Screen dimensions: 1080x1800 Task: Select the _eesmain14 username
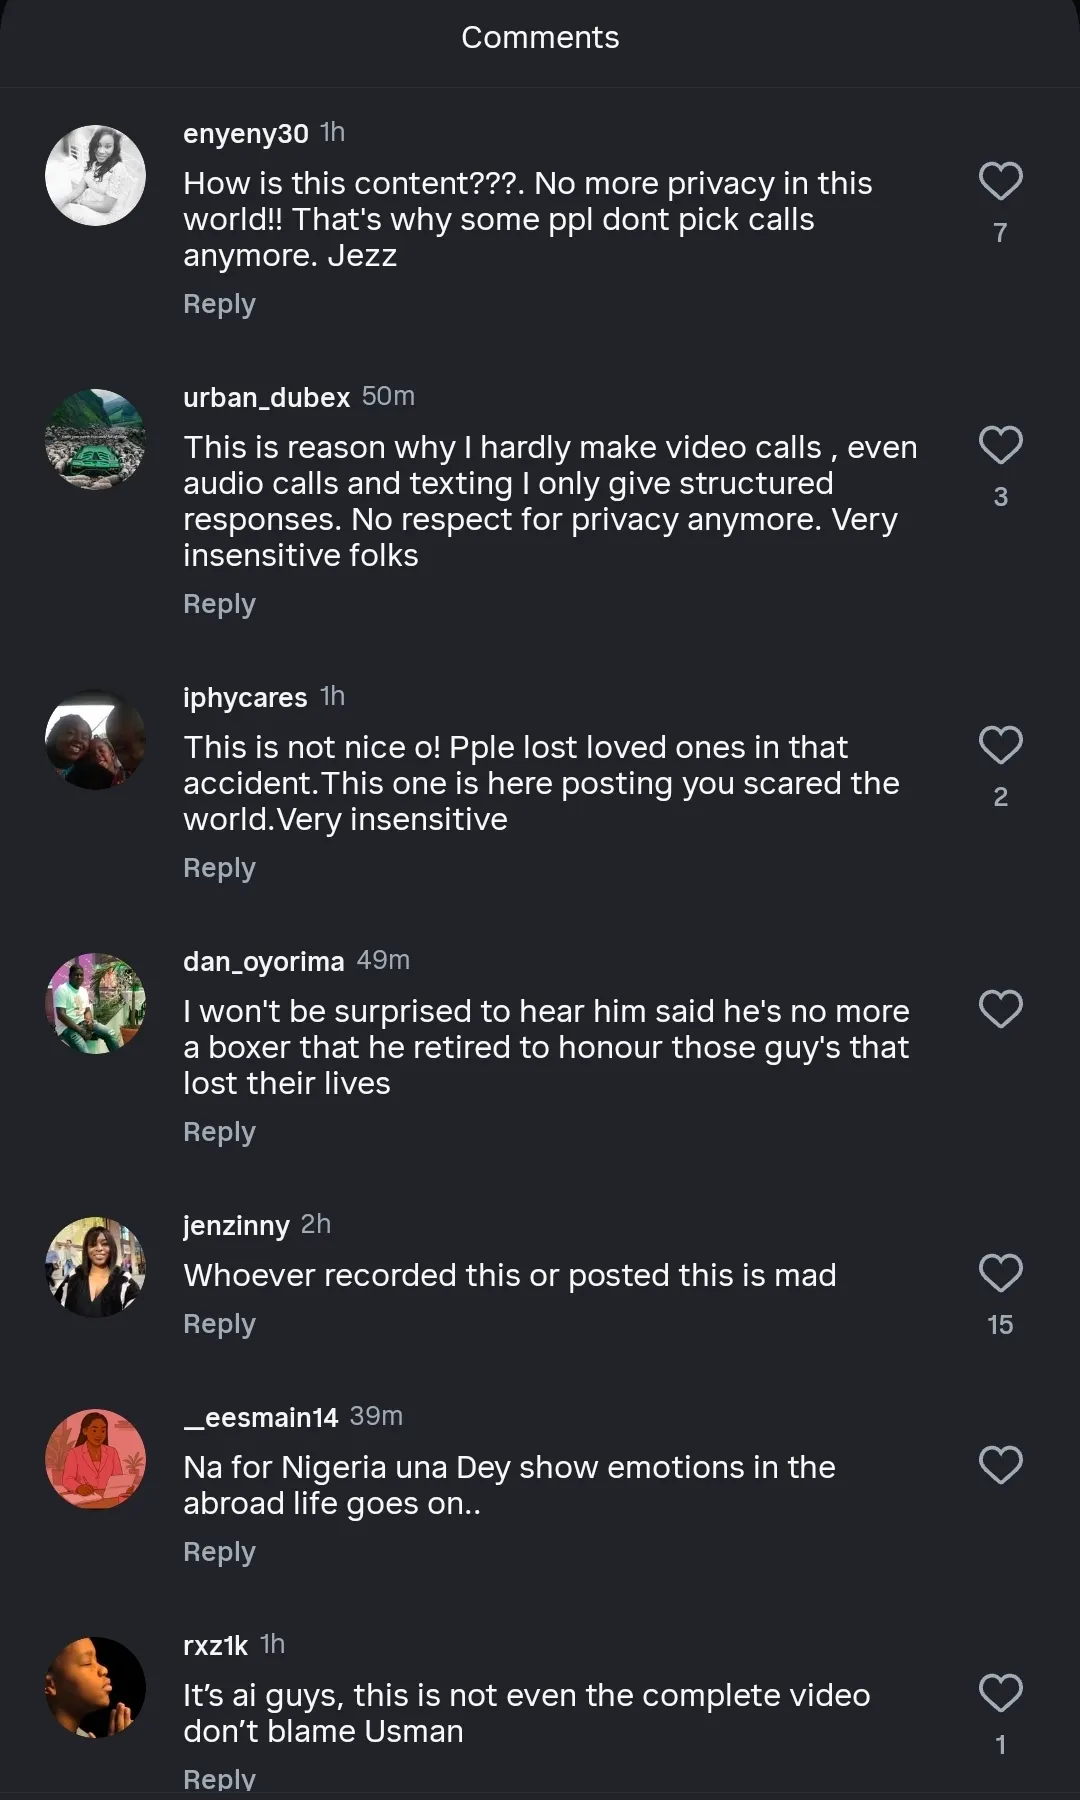coord(261,1417)
